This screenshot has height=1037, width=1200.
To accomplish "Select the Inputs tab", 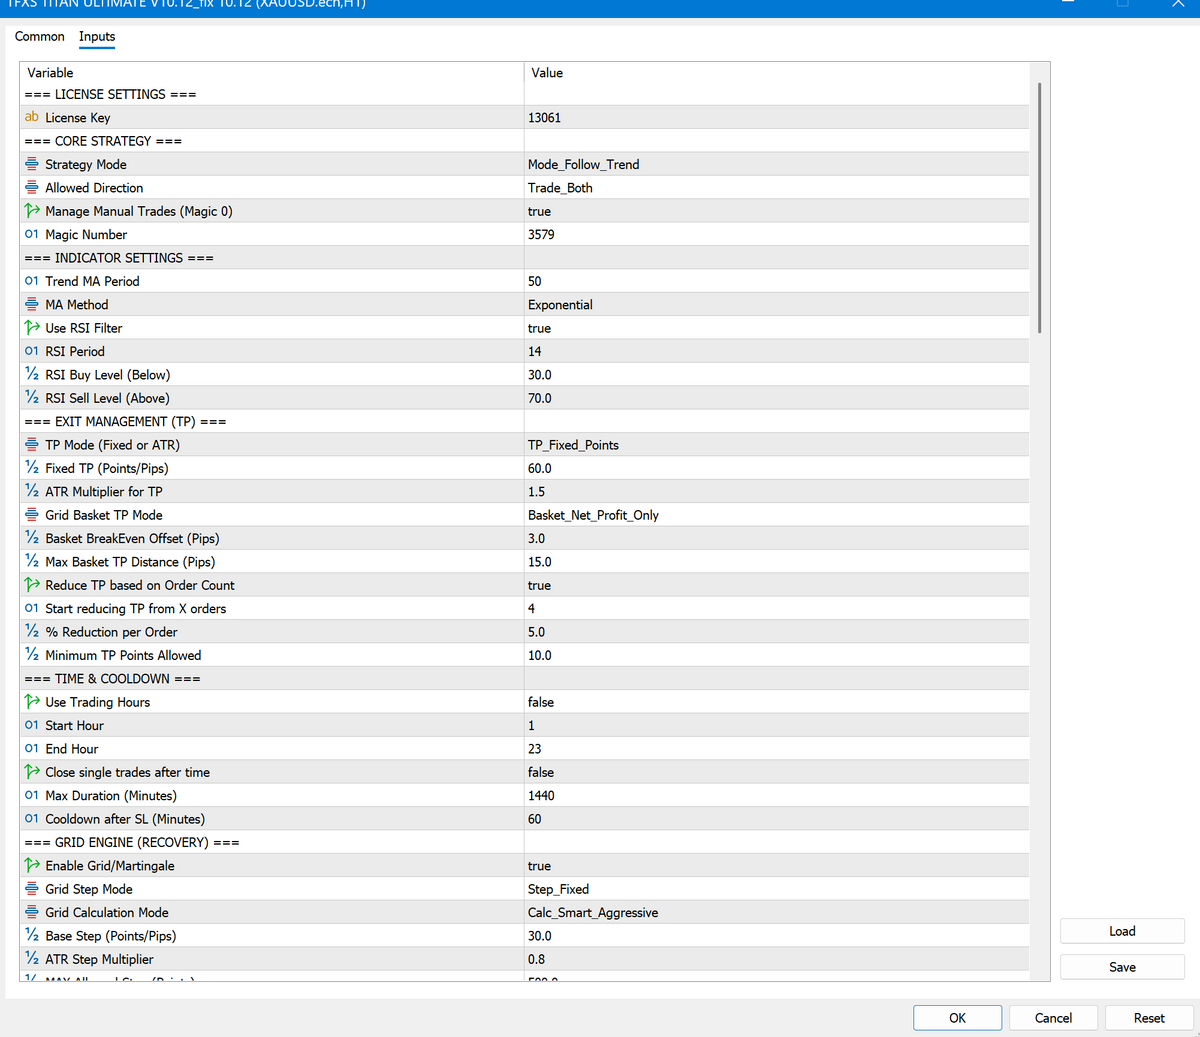I will coord(97,37).
